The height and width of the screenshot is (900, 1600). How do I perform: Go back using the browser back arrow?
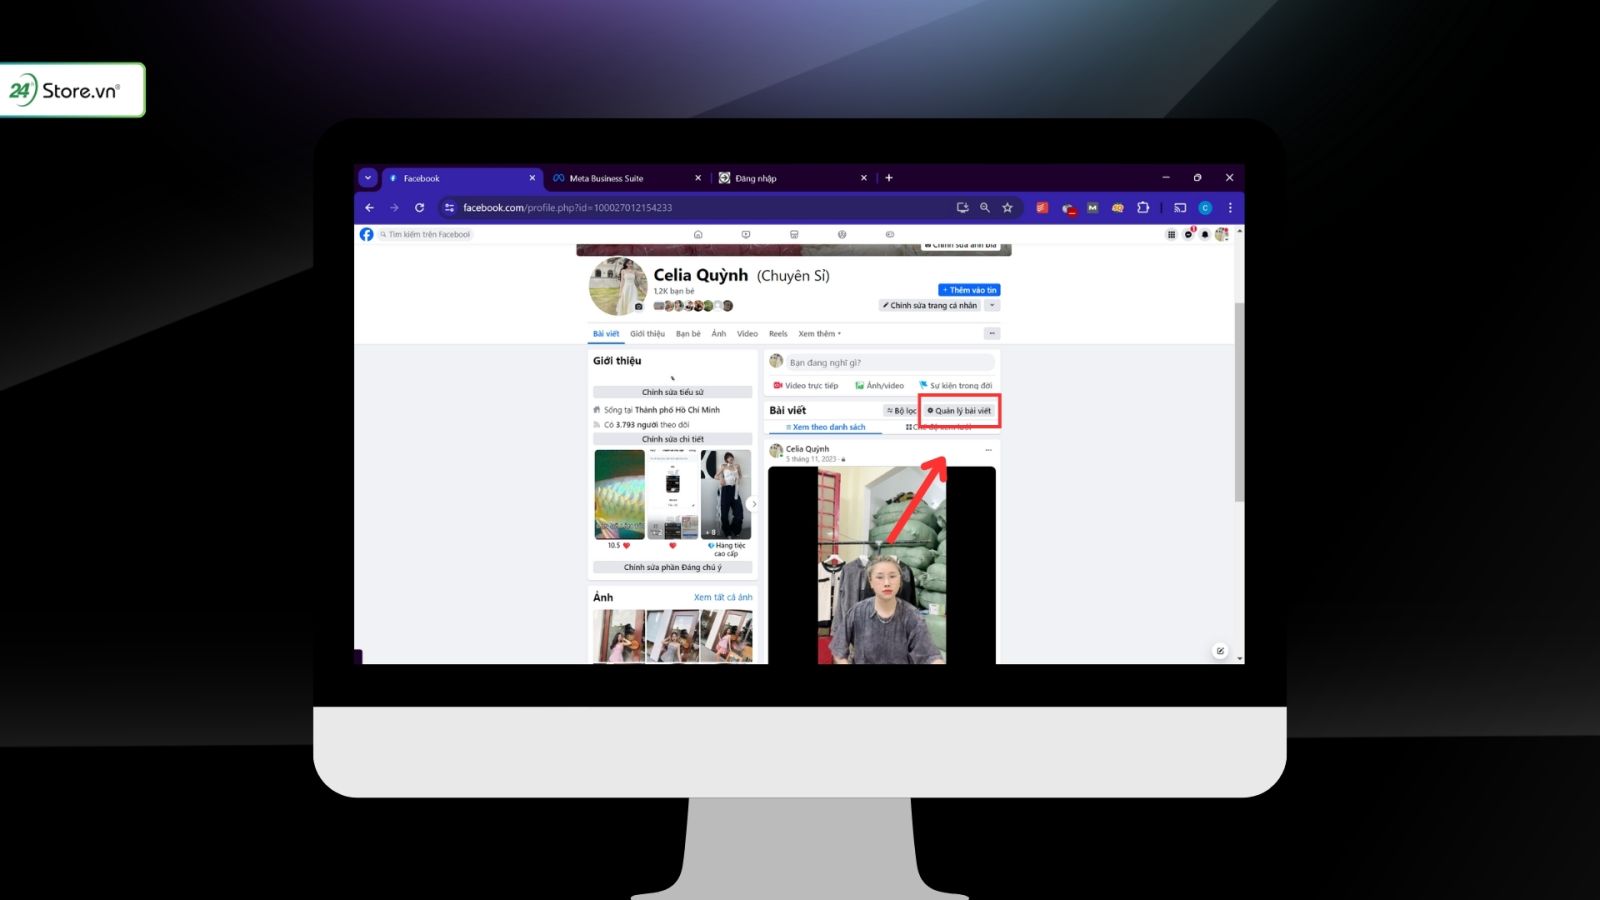point(369,207)
